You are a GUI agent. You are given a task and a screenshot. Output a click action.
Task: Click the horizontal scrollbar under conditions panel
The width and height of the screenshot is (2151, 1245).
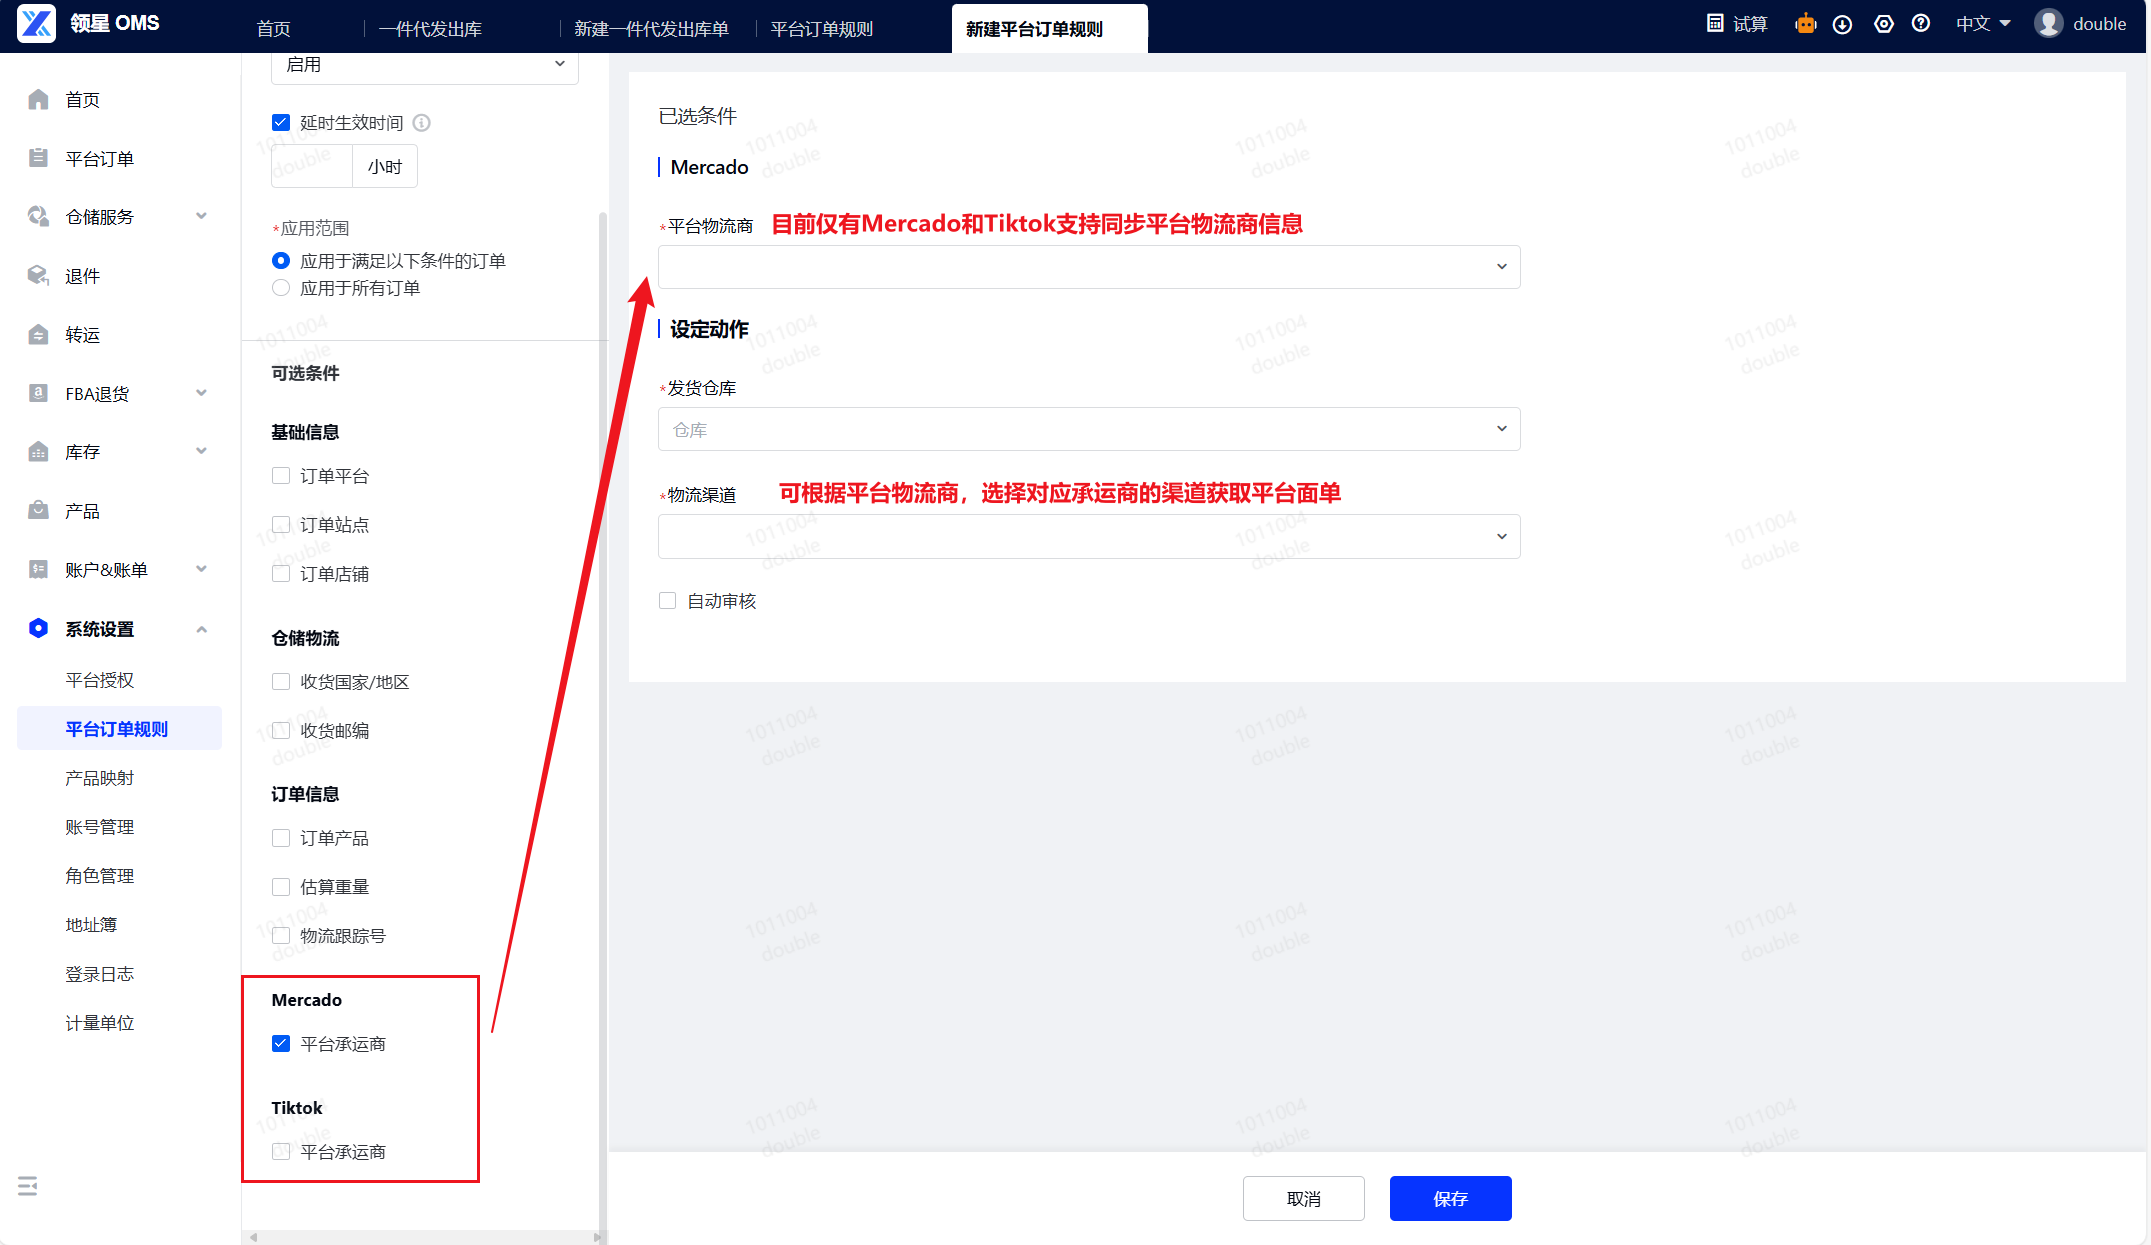click(424, 1237)
